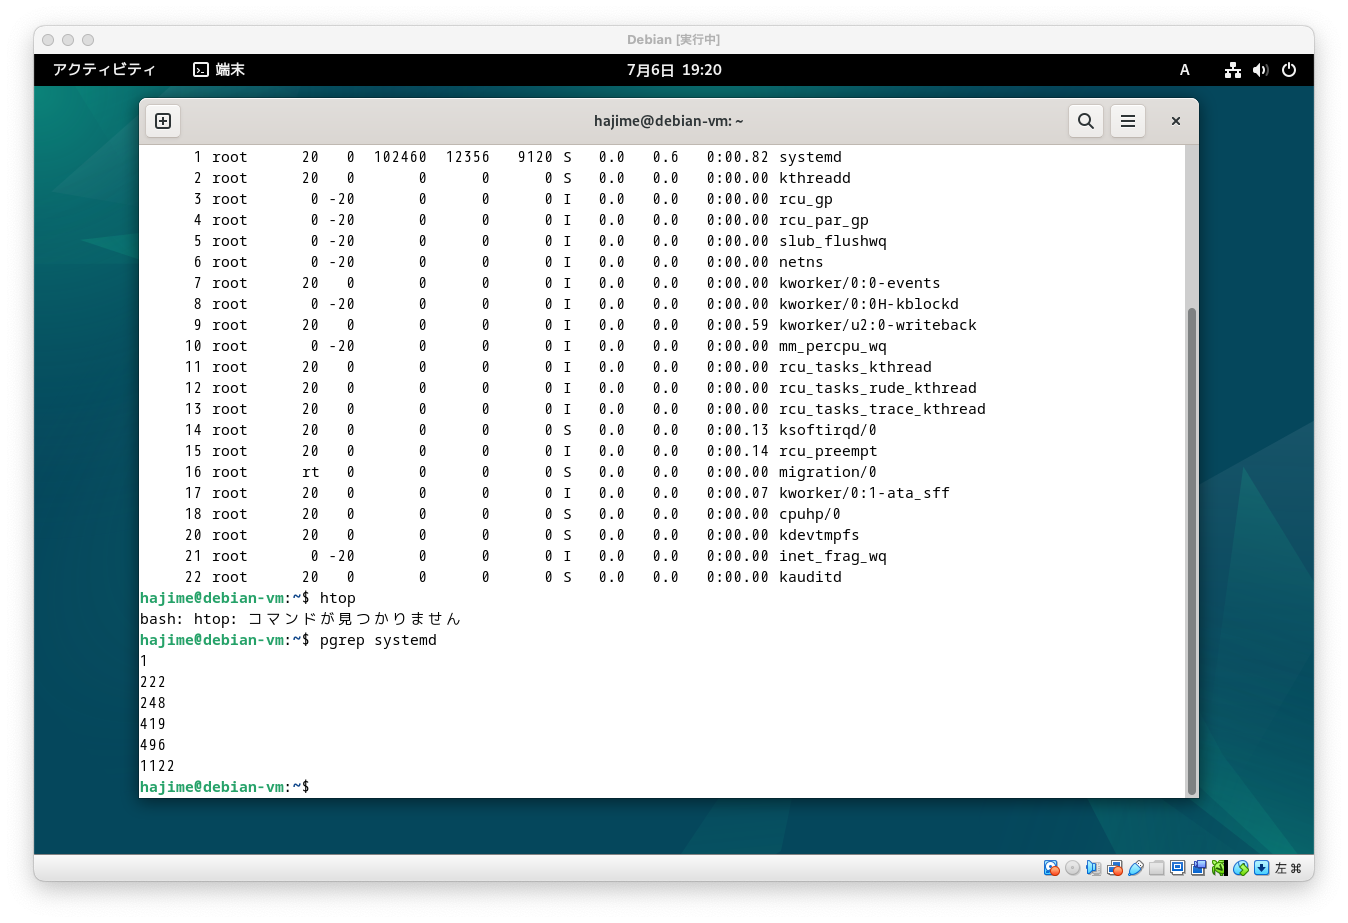The width and height of the screenshot is (1348, 923).
Task: Click the terminal icon beside 端末
Action: pyautogui.click(x=201, y=70)
